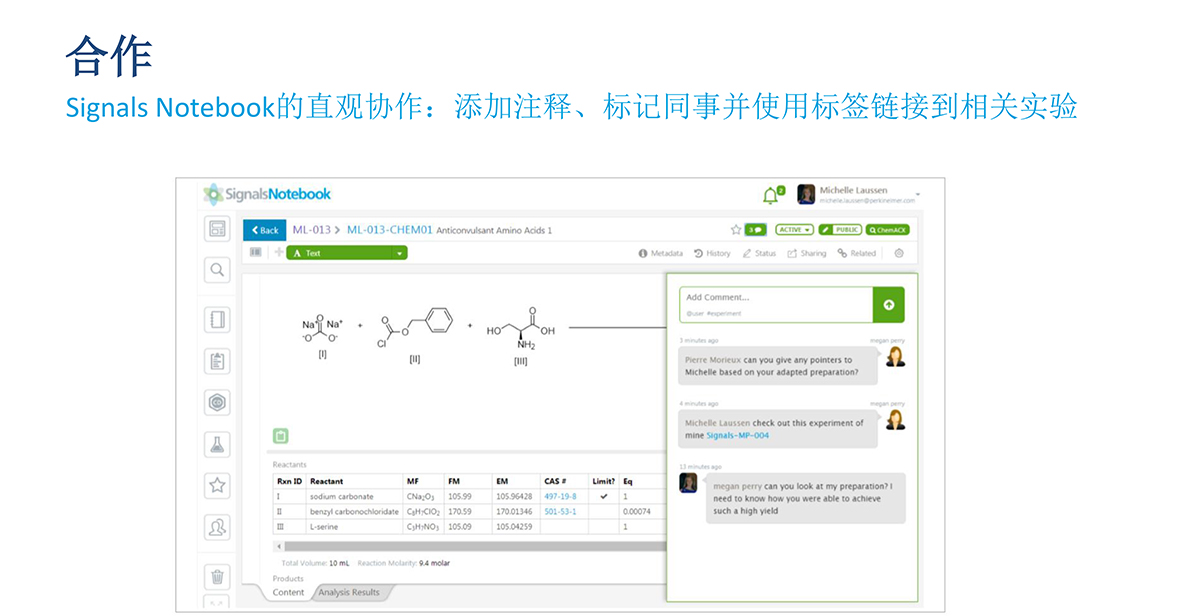Image resolution: width=1190 pixels, height=616 pixels.
Task: Open the Sharing option
Action: point(807,253)
